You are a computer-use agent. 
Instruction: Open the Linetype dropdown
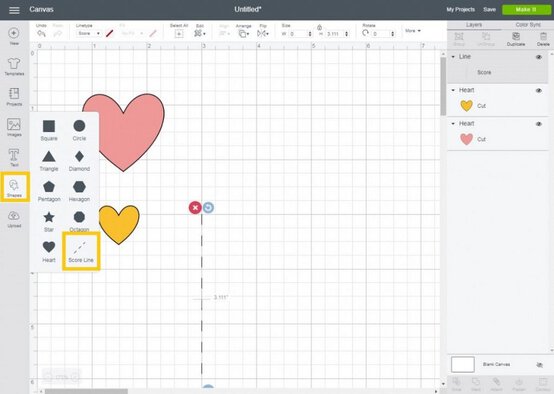89,33
